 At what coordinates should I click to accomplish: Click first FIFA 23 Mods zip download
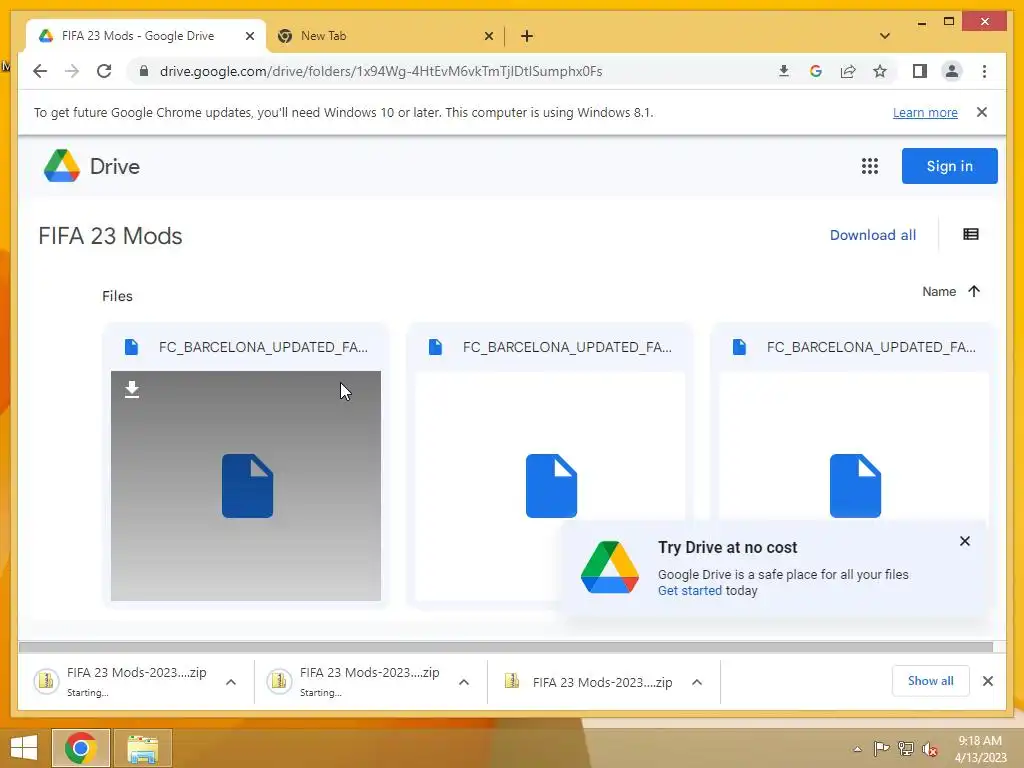coord(121,682)
